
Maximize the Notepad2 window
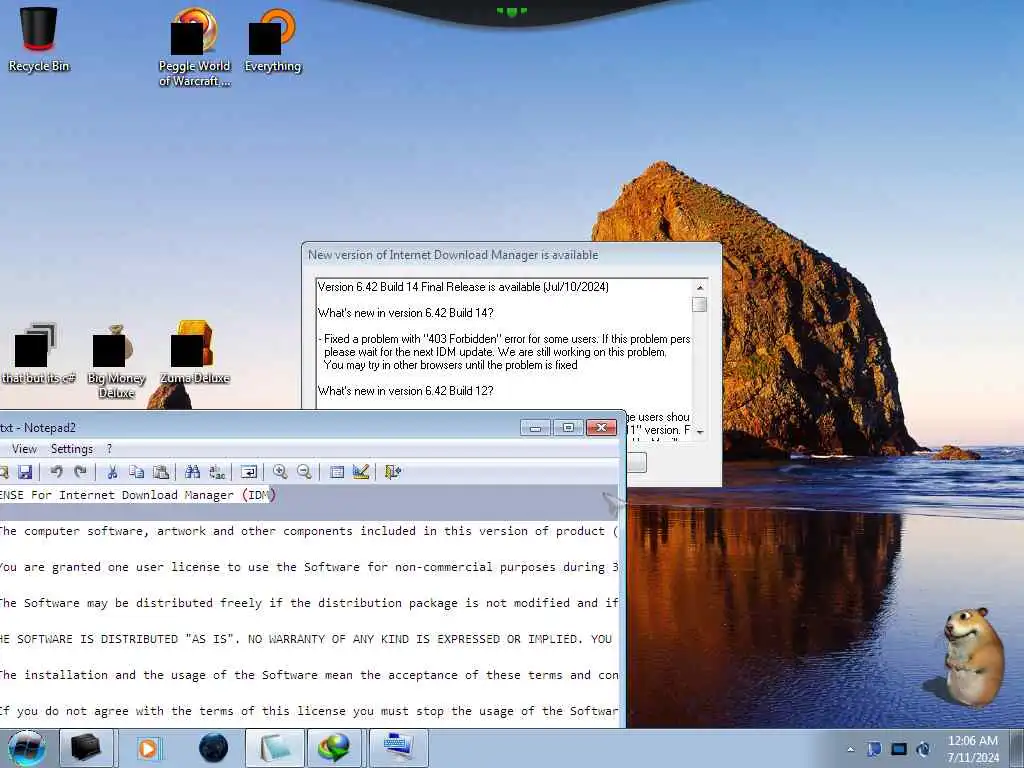pyautogui.click(x=568, y=428)
